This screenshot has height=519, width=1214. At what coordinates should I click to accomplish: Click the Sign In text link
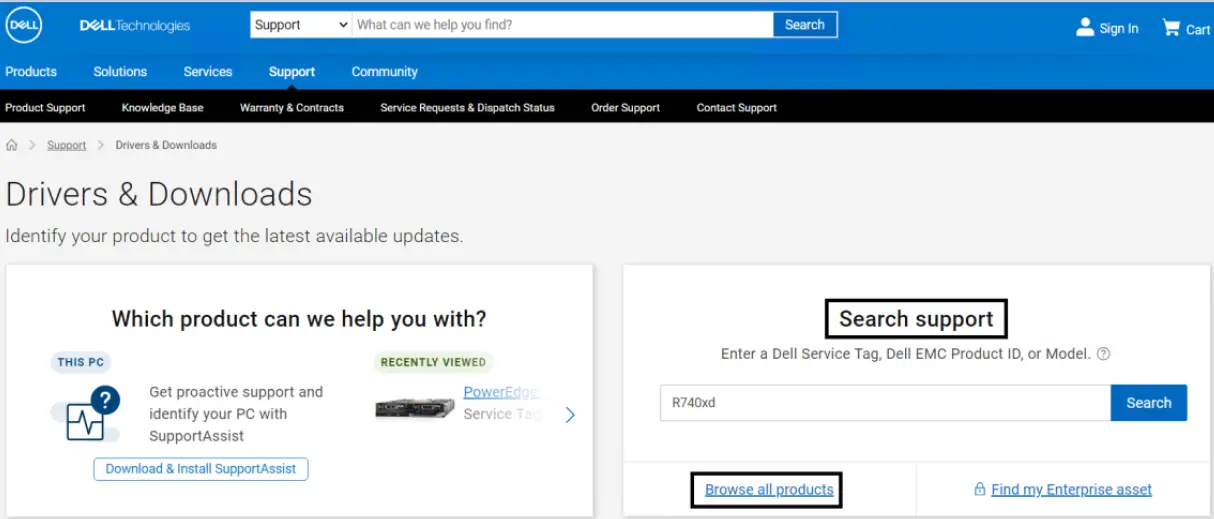pos(1119,29)
